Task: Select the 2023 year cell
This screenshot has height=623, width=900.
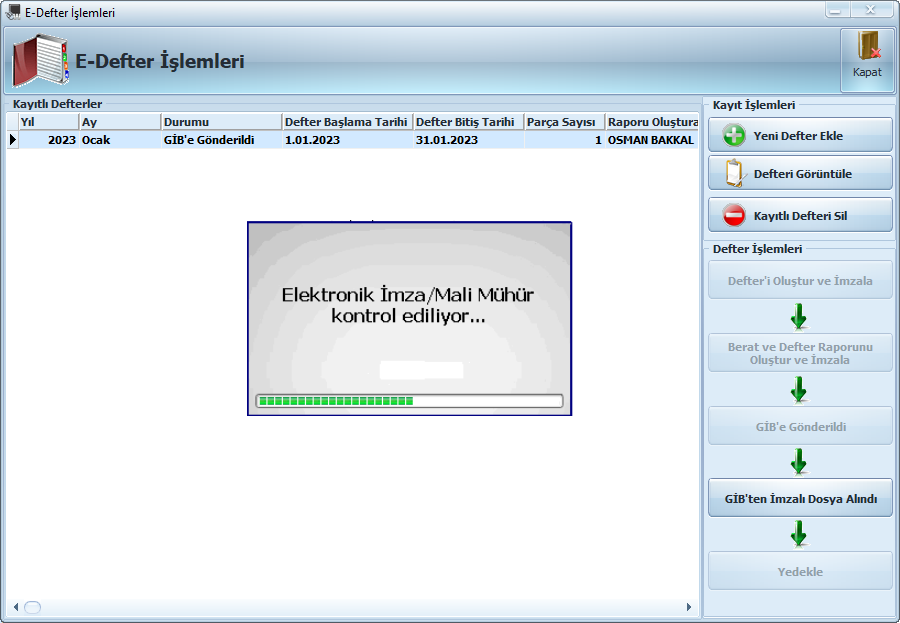Action: (x=49, y=140)
